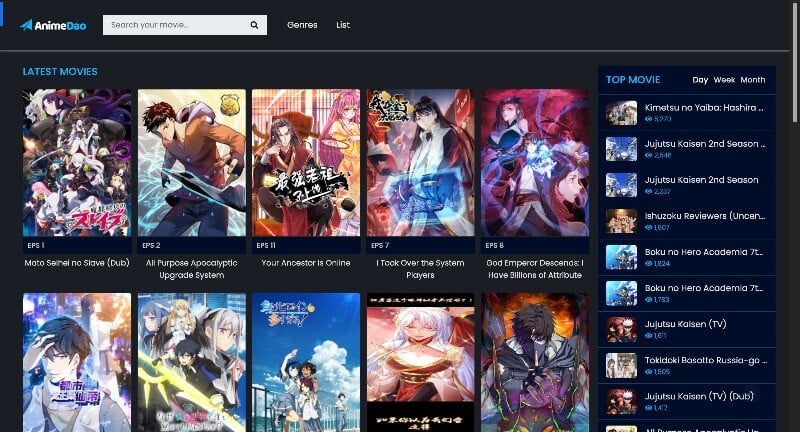Open Mato Seihei no Slave poster
Screen dimensions: 800x432
(x=77, y=163)
